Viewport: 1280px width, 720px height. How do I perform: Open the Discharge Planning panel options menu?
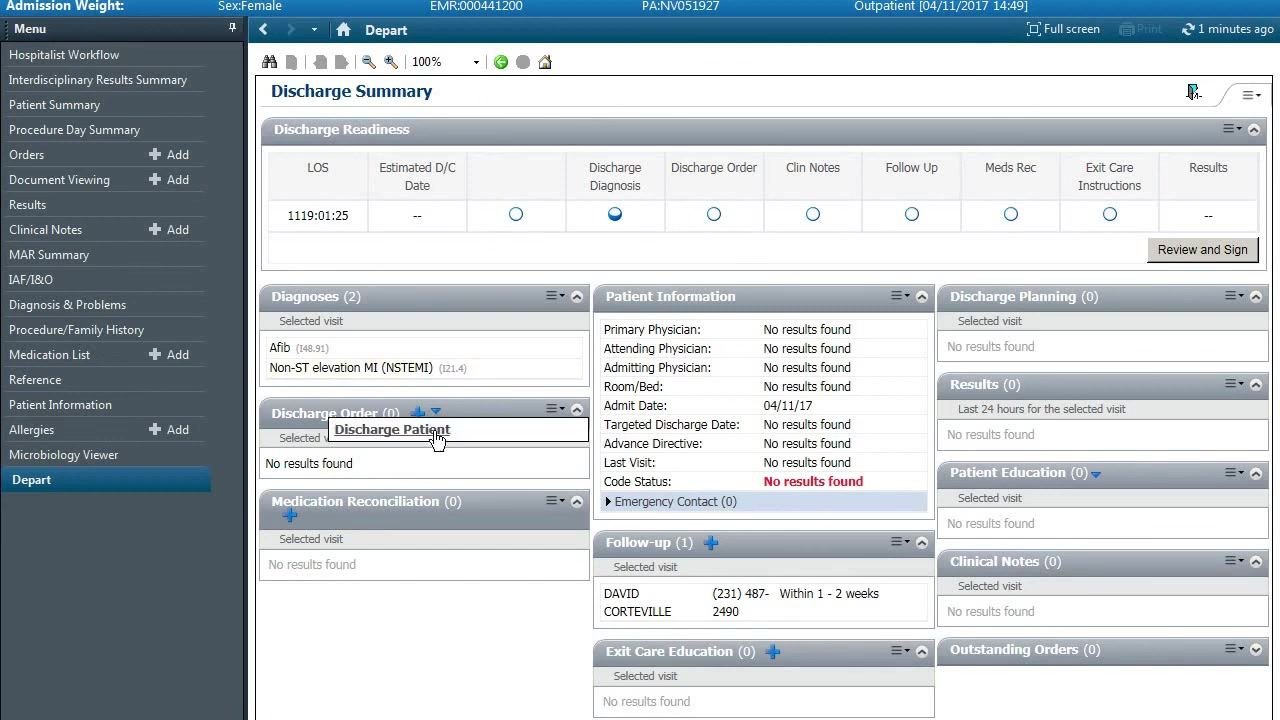pyautogui.click(x=1232, y=296)
